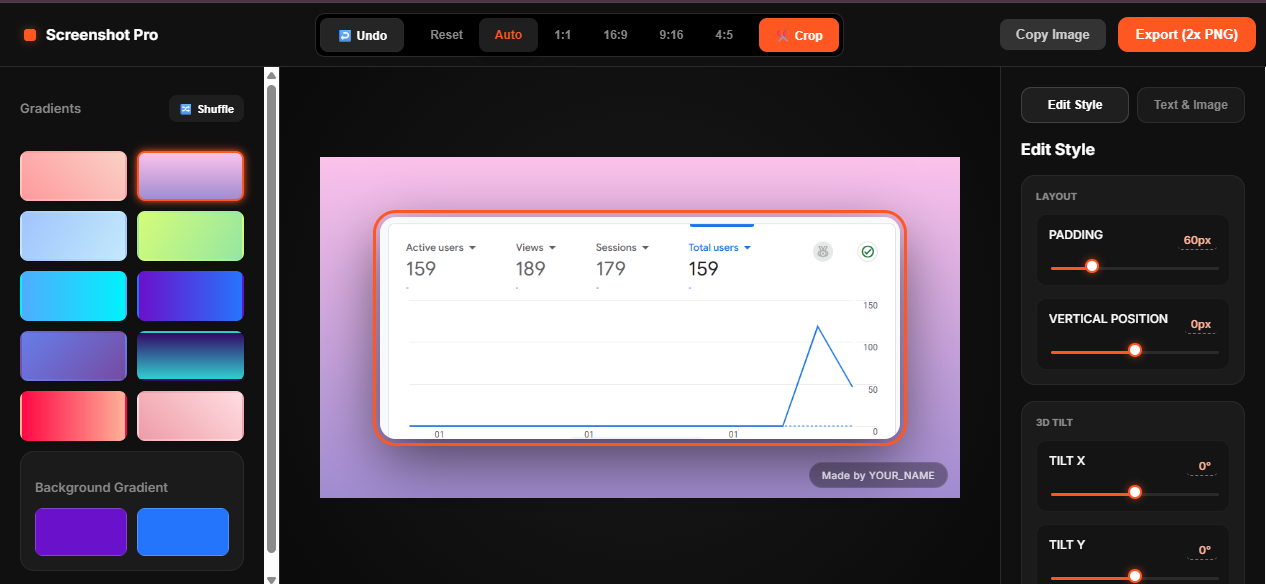Click the 189 views value
This screenshot has width=1266, height=584.
pyautogui.click(x=530, y=269)
